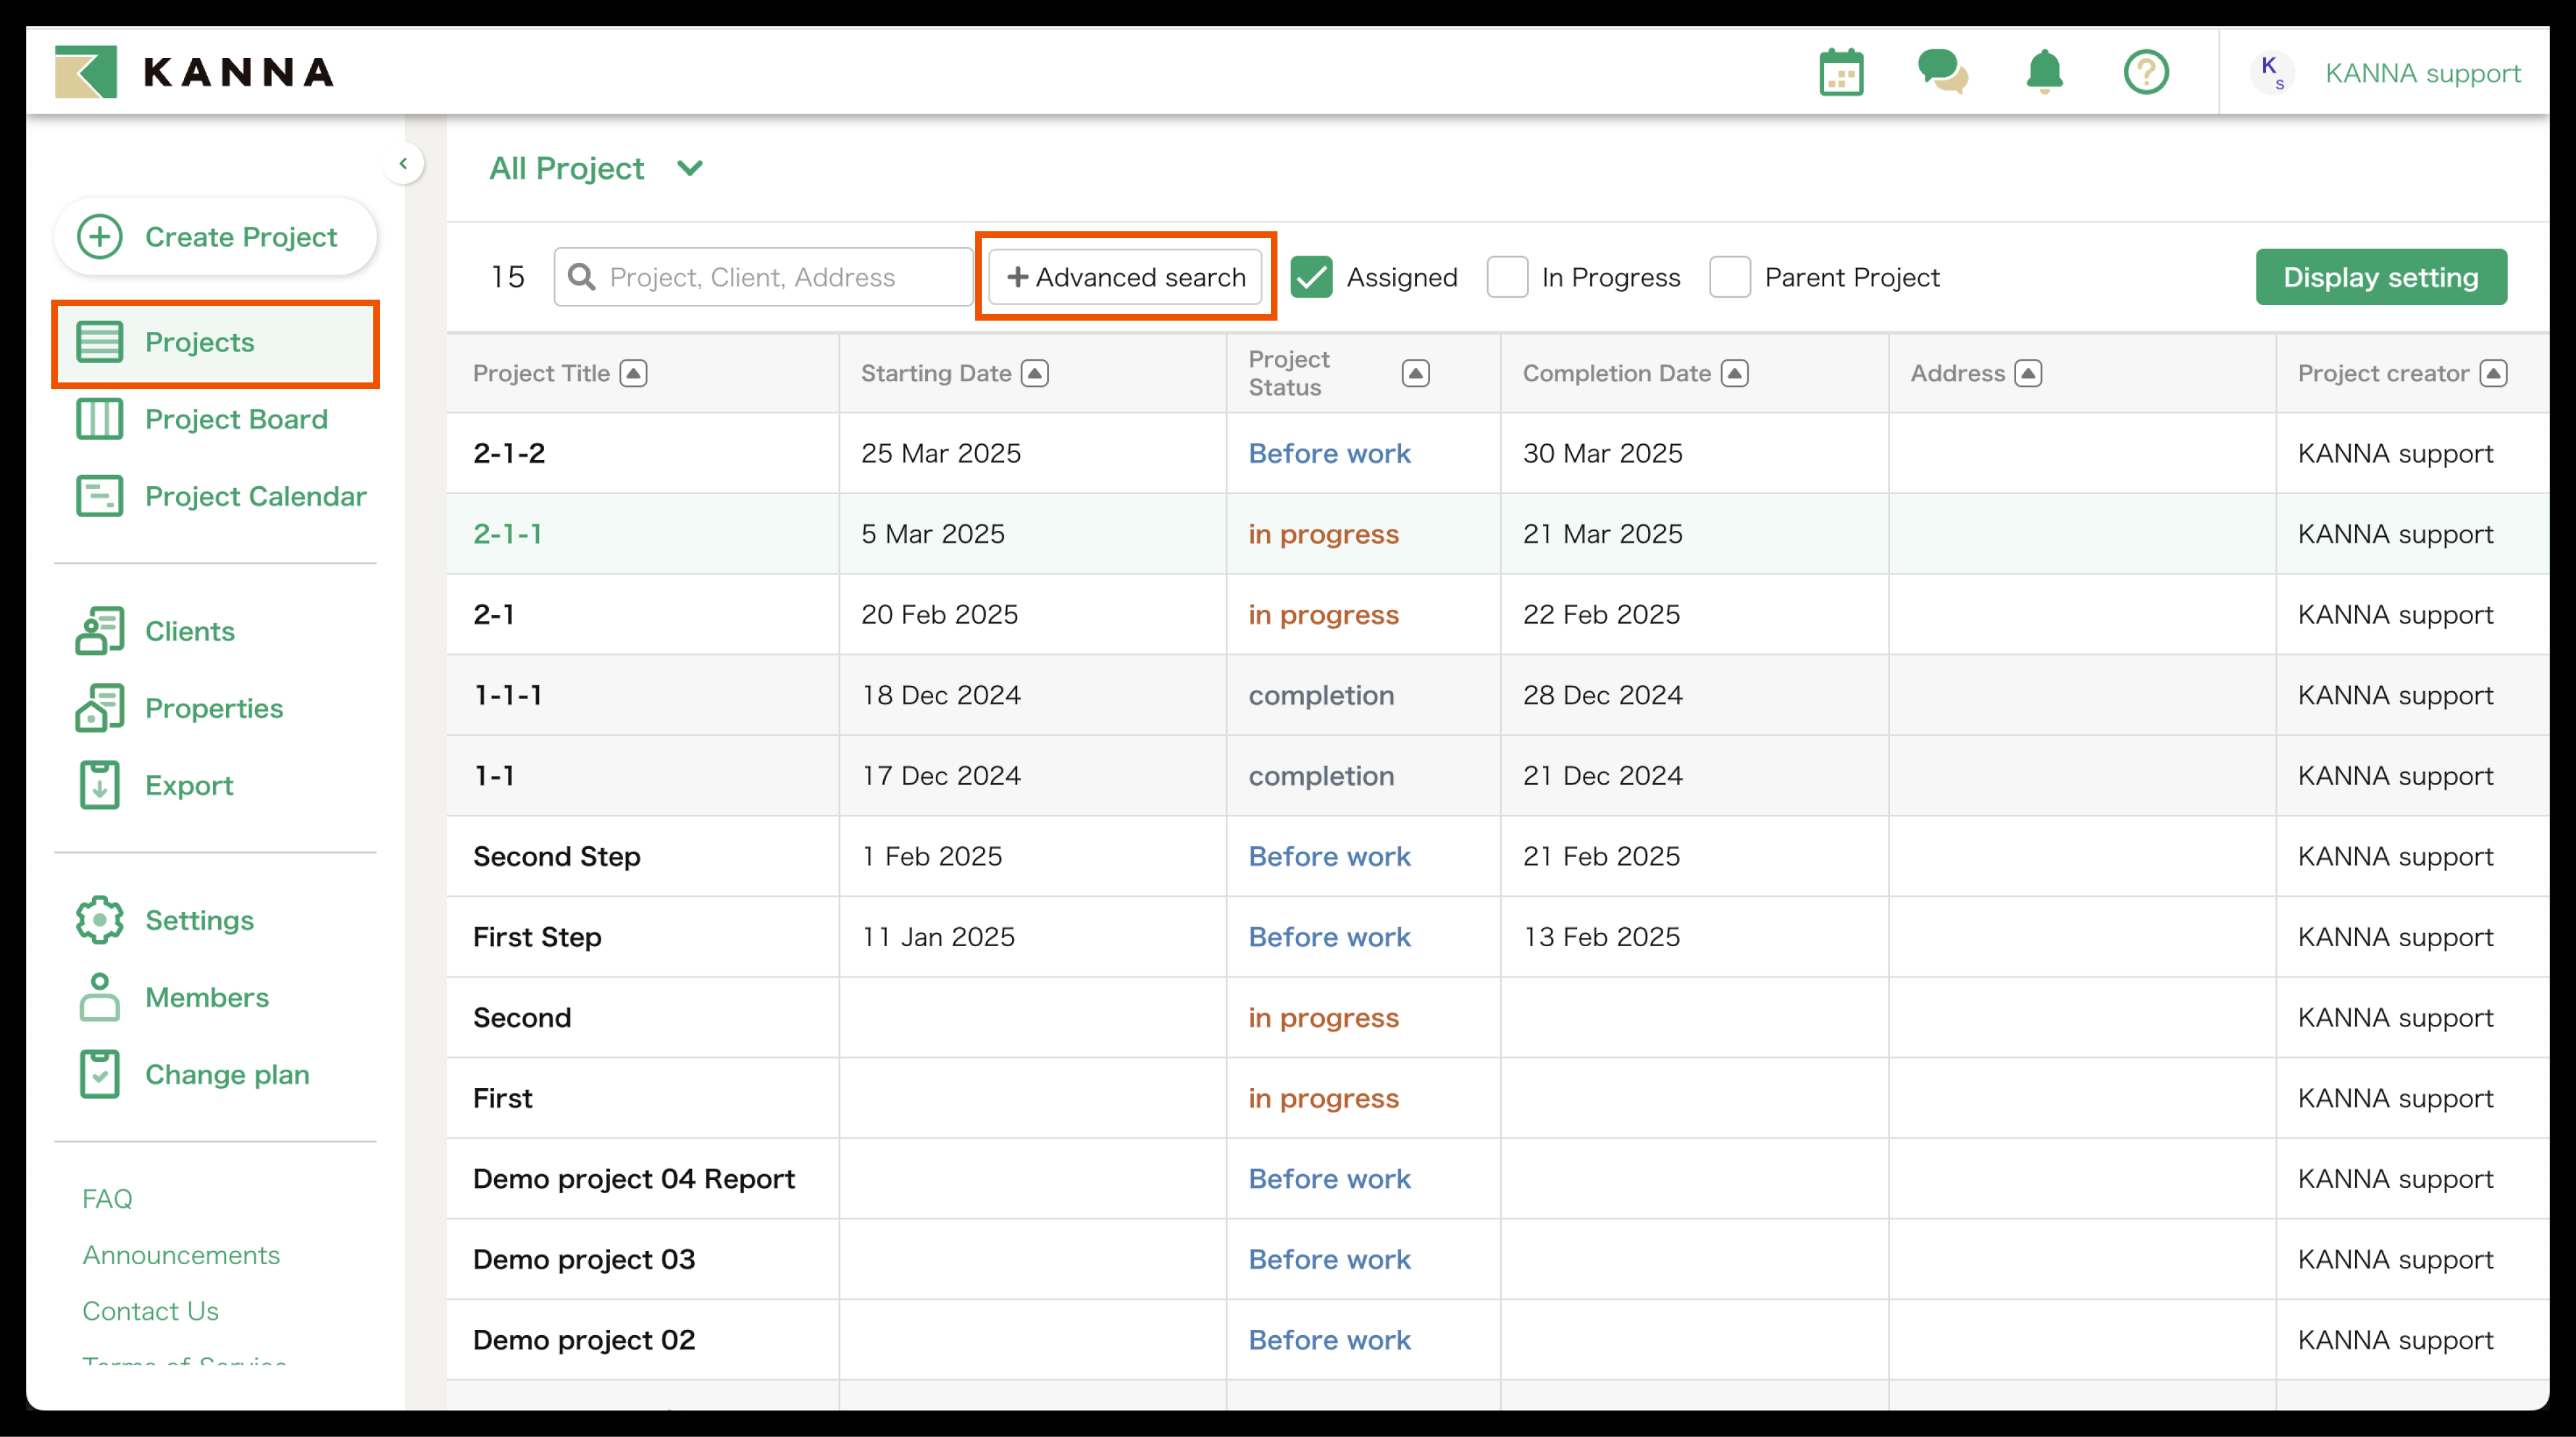Viewport: 2576px width, 1437px height.
Task: Click the Create Project plus icon
Action: 100,237
